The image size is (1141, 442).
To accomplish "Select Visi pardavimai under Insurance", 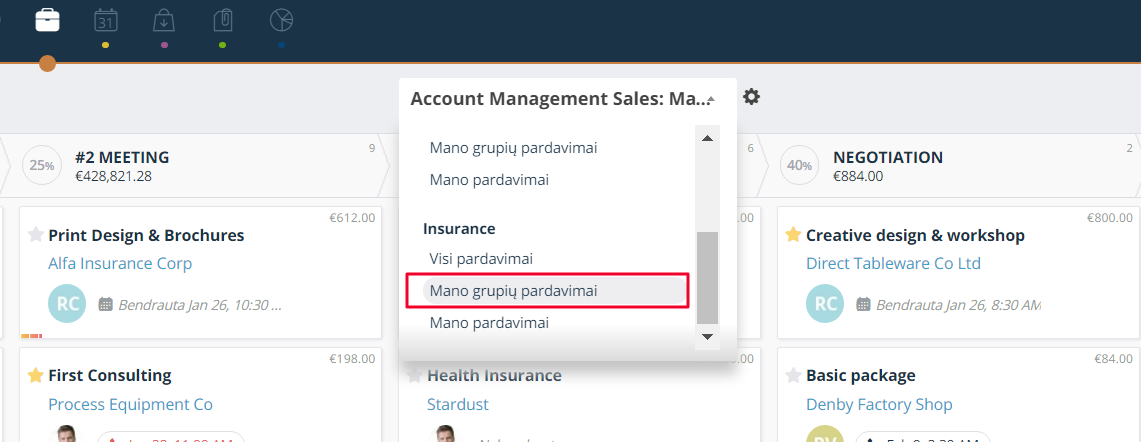I will [x=481, y=259].
